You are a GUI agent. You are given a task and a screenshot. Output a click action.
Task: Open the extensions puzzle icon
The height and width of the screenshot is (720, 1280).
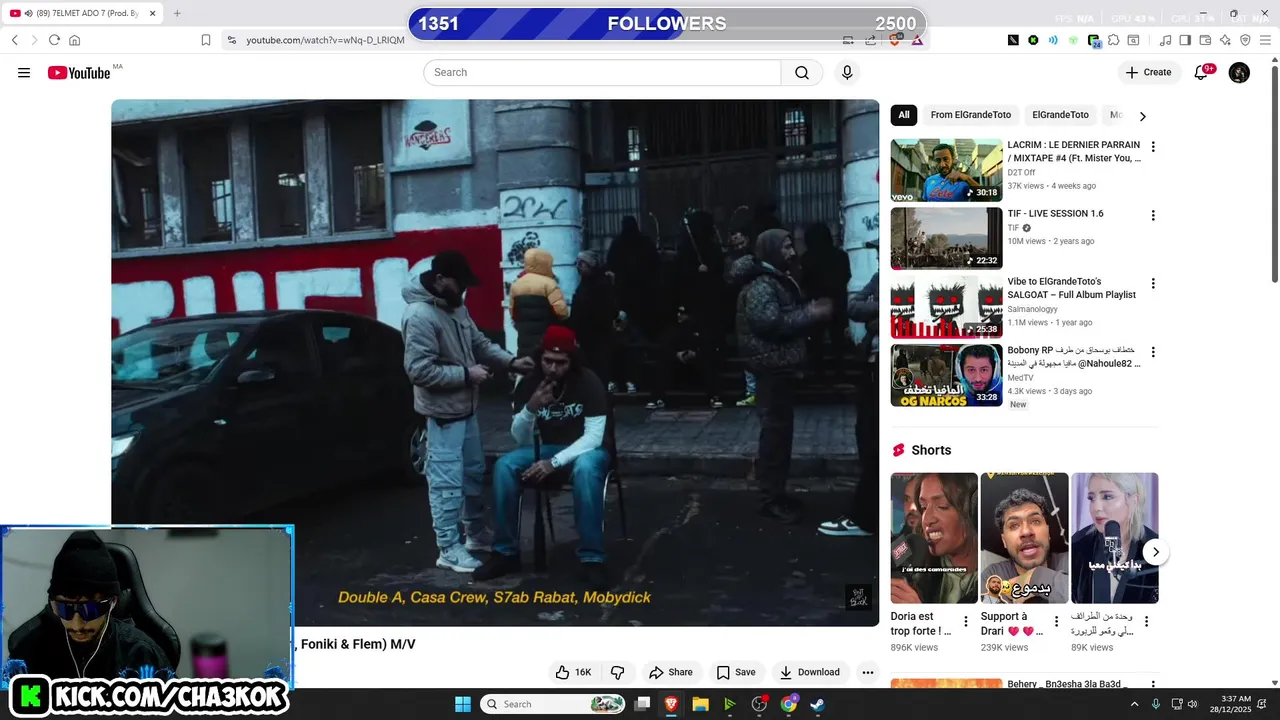pyautogui.click(x=1114, y=40)
